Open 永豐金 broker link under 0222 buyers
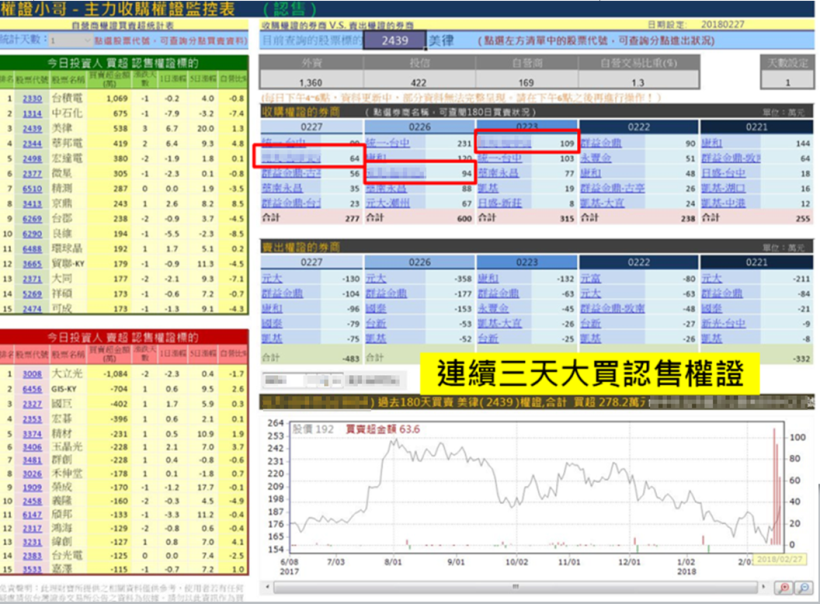Viewport: 820px width, 604px height. coord(596,158)
